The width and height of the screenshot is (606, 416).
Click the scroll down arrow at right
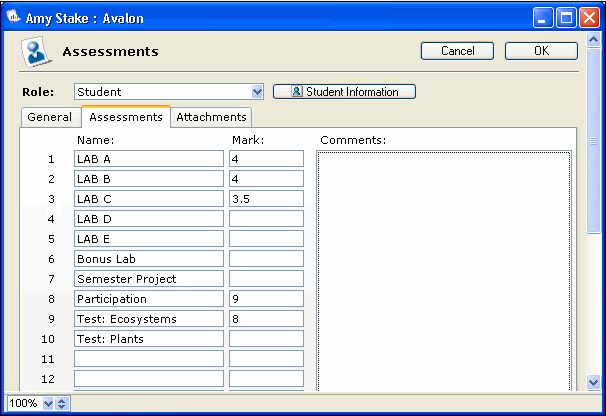pos(594,382)
